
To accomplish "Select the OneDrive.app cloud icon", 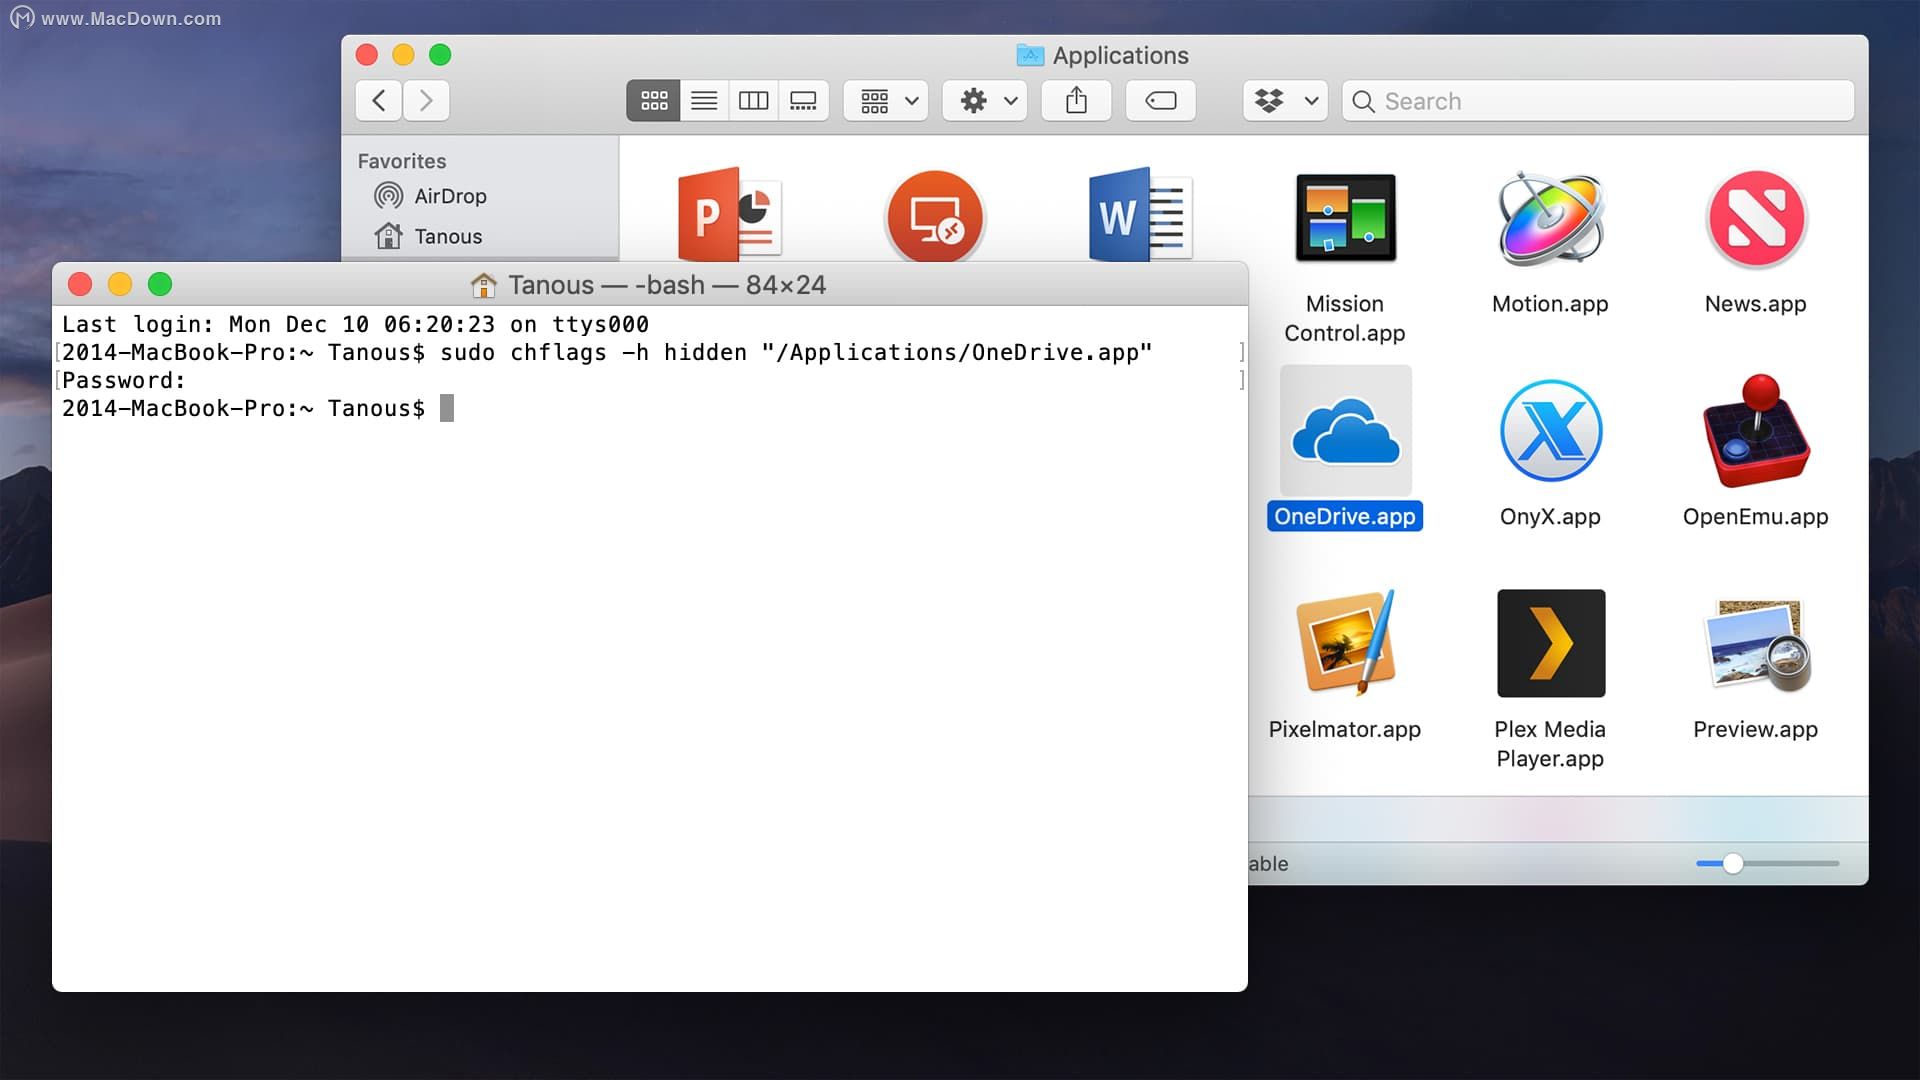I will [1345, 431].
